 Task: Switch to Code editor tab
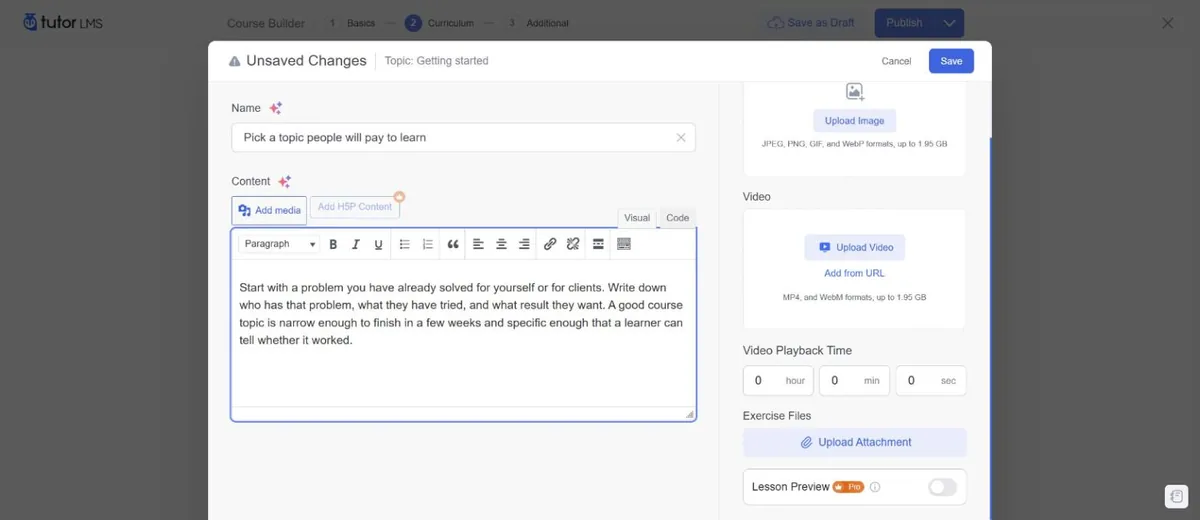click(x=677, y=218)
